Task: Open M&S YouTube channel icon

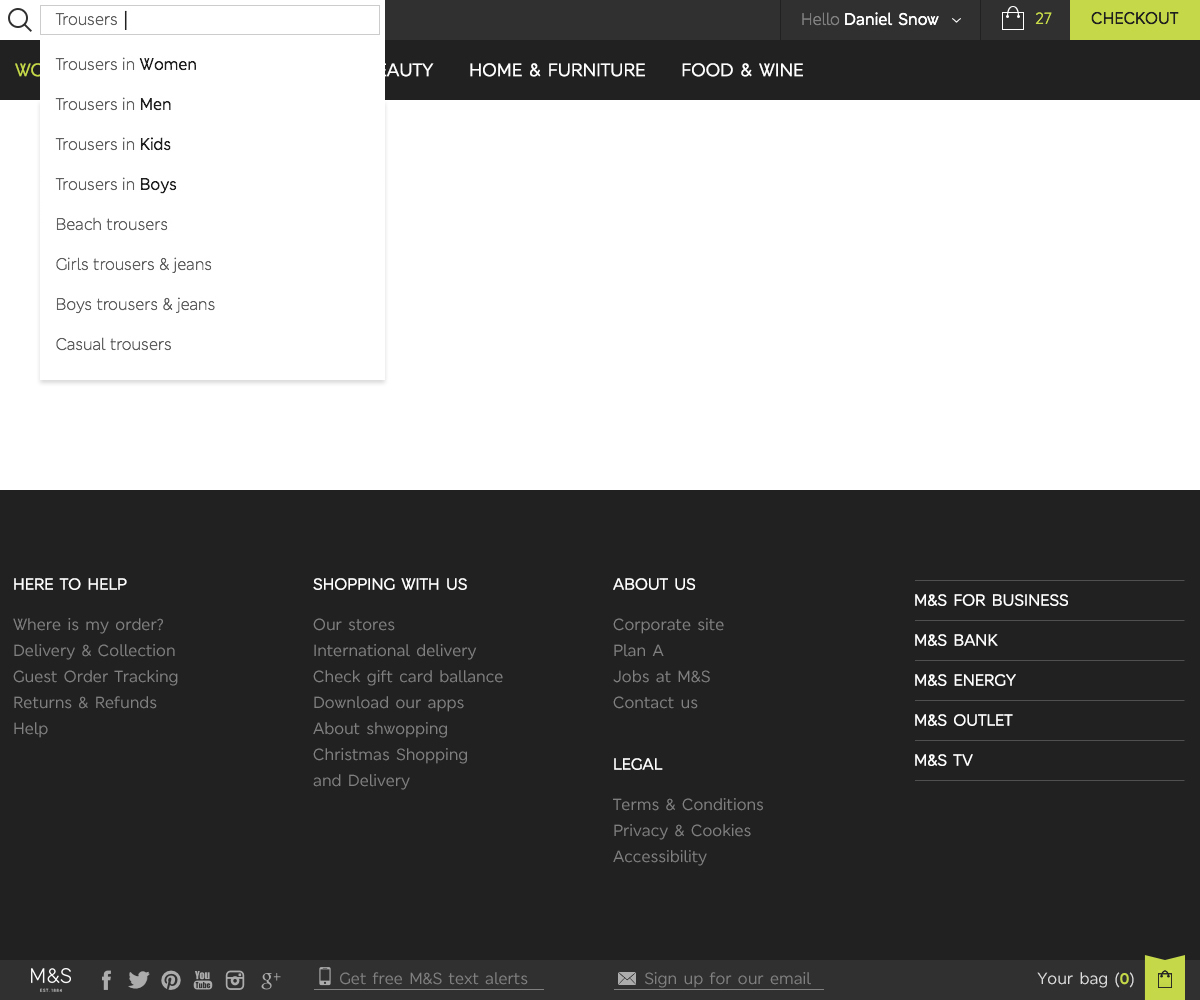Action: pyautogui.click(x=203, y=980)
